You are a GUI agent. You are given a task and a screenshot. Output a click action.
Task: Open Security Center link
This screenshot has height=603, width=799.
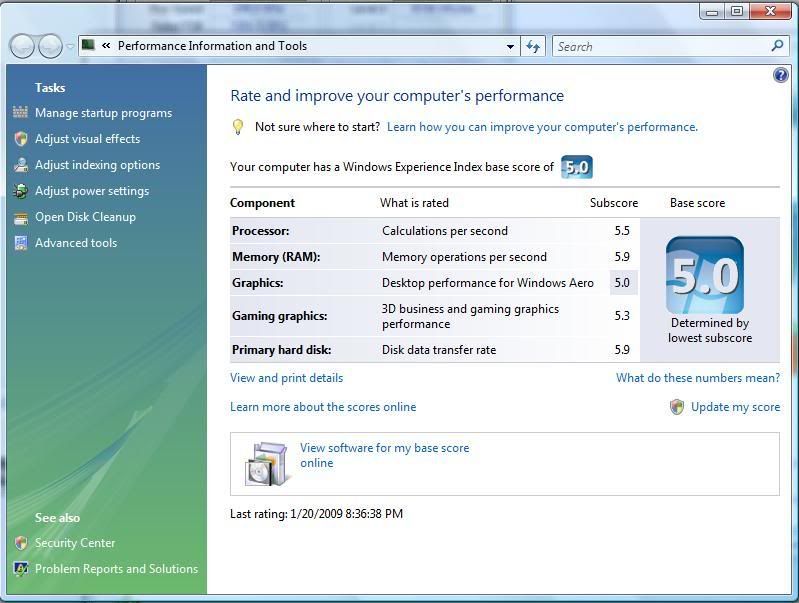[75, 543]
